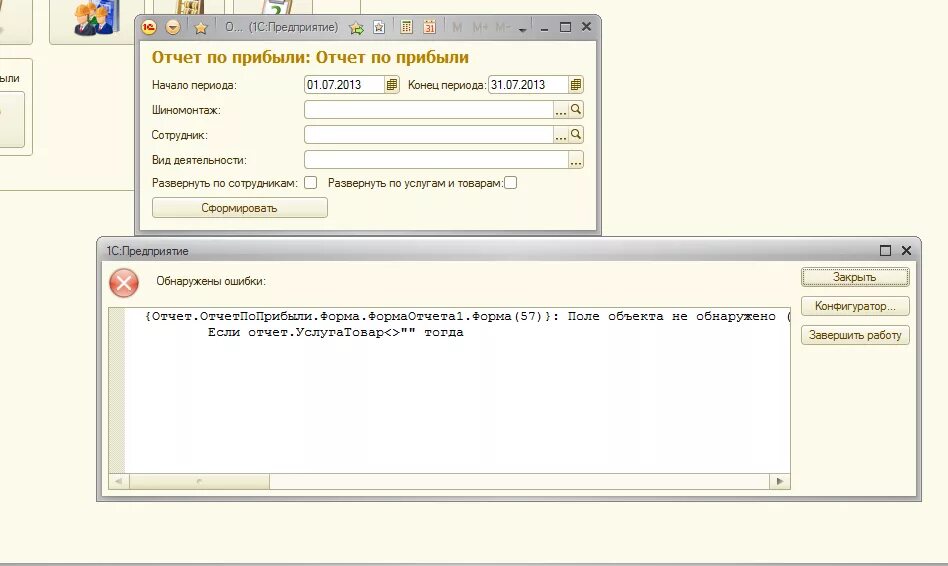Close the report window with X
This screenshot has width=948, height=566.
click(586, 27)
